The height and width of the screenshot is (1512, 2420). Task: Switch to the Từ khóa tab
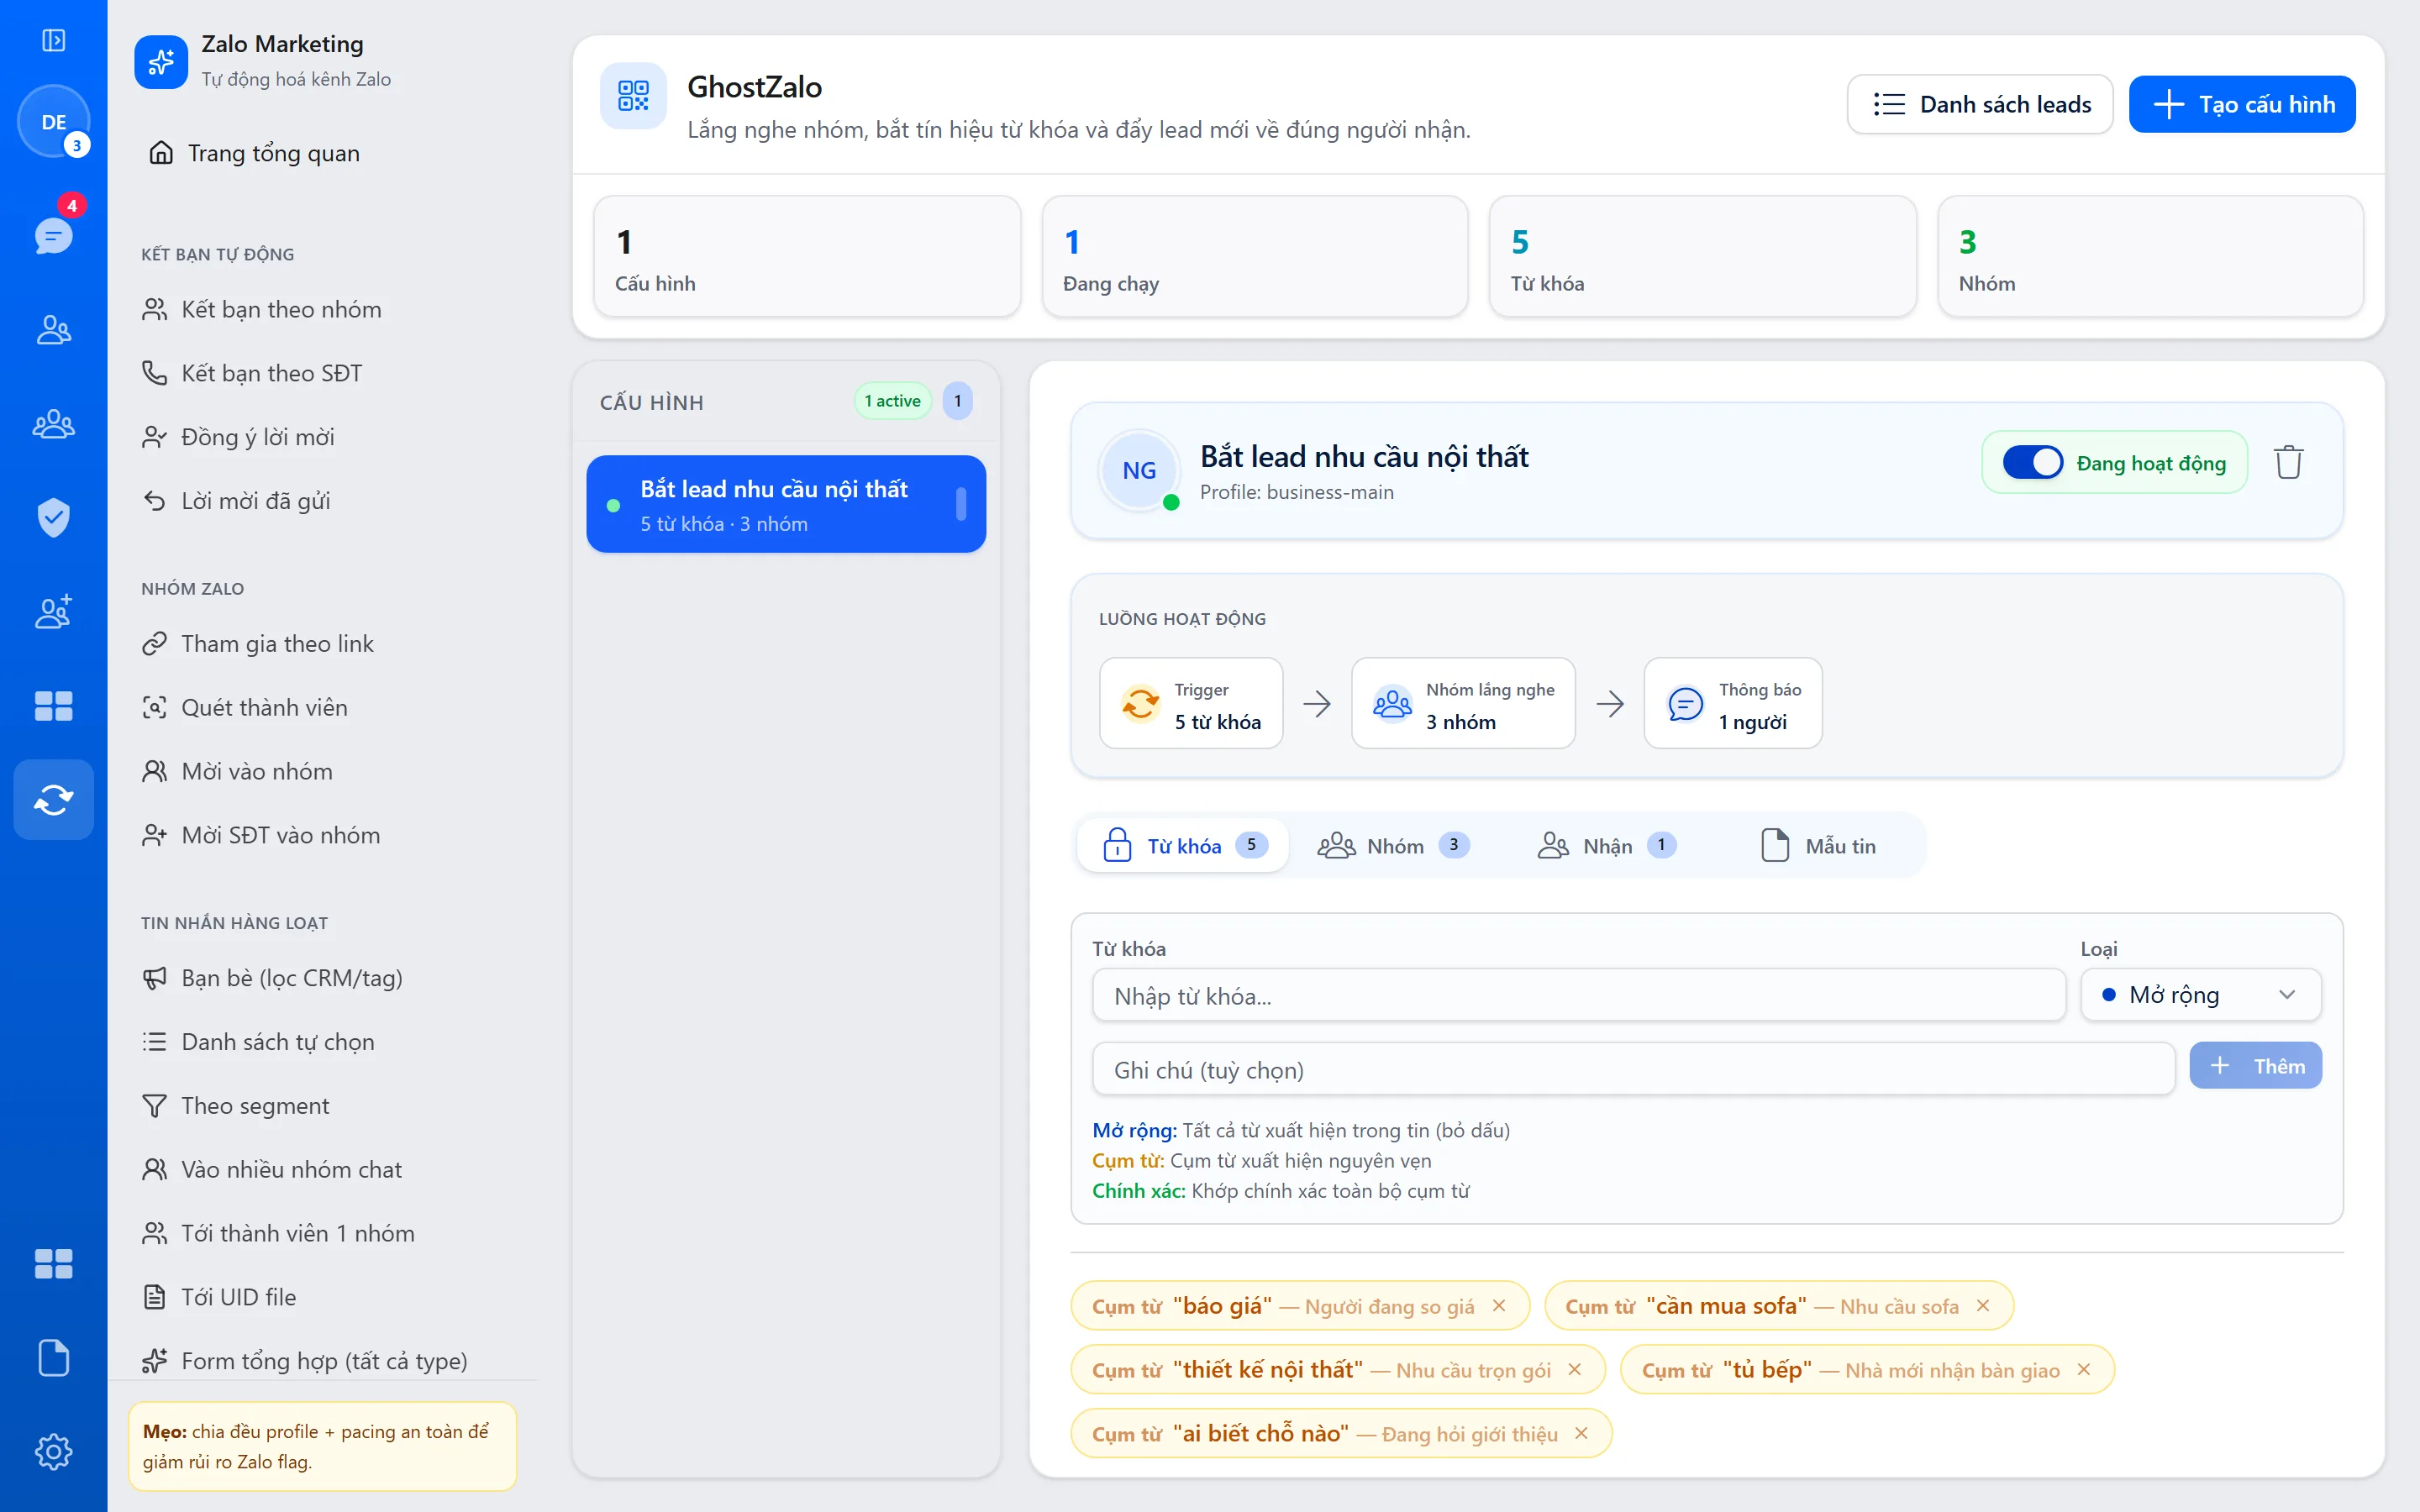click(x=1184, y=845)
